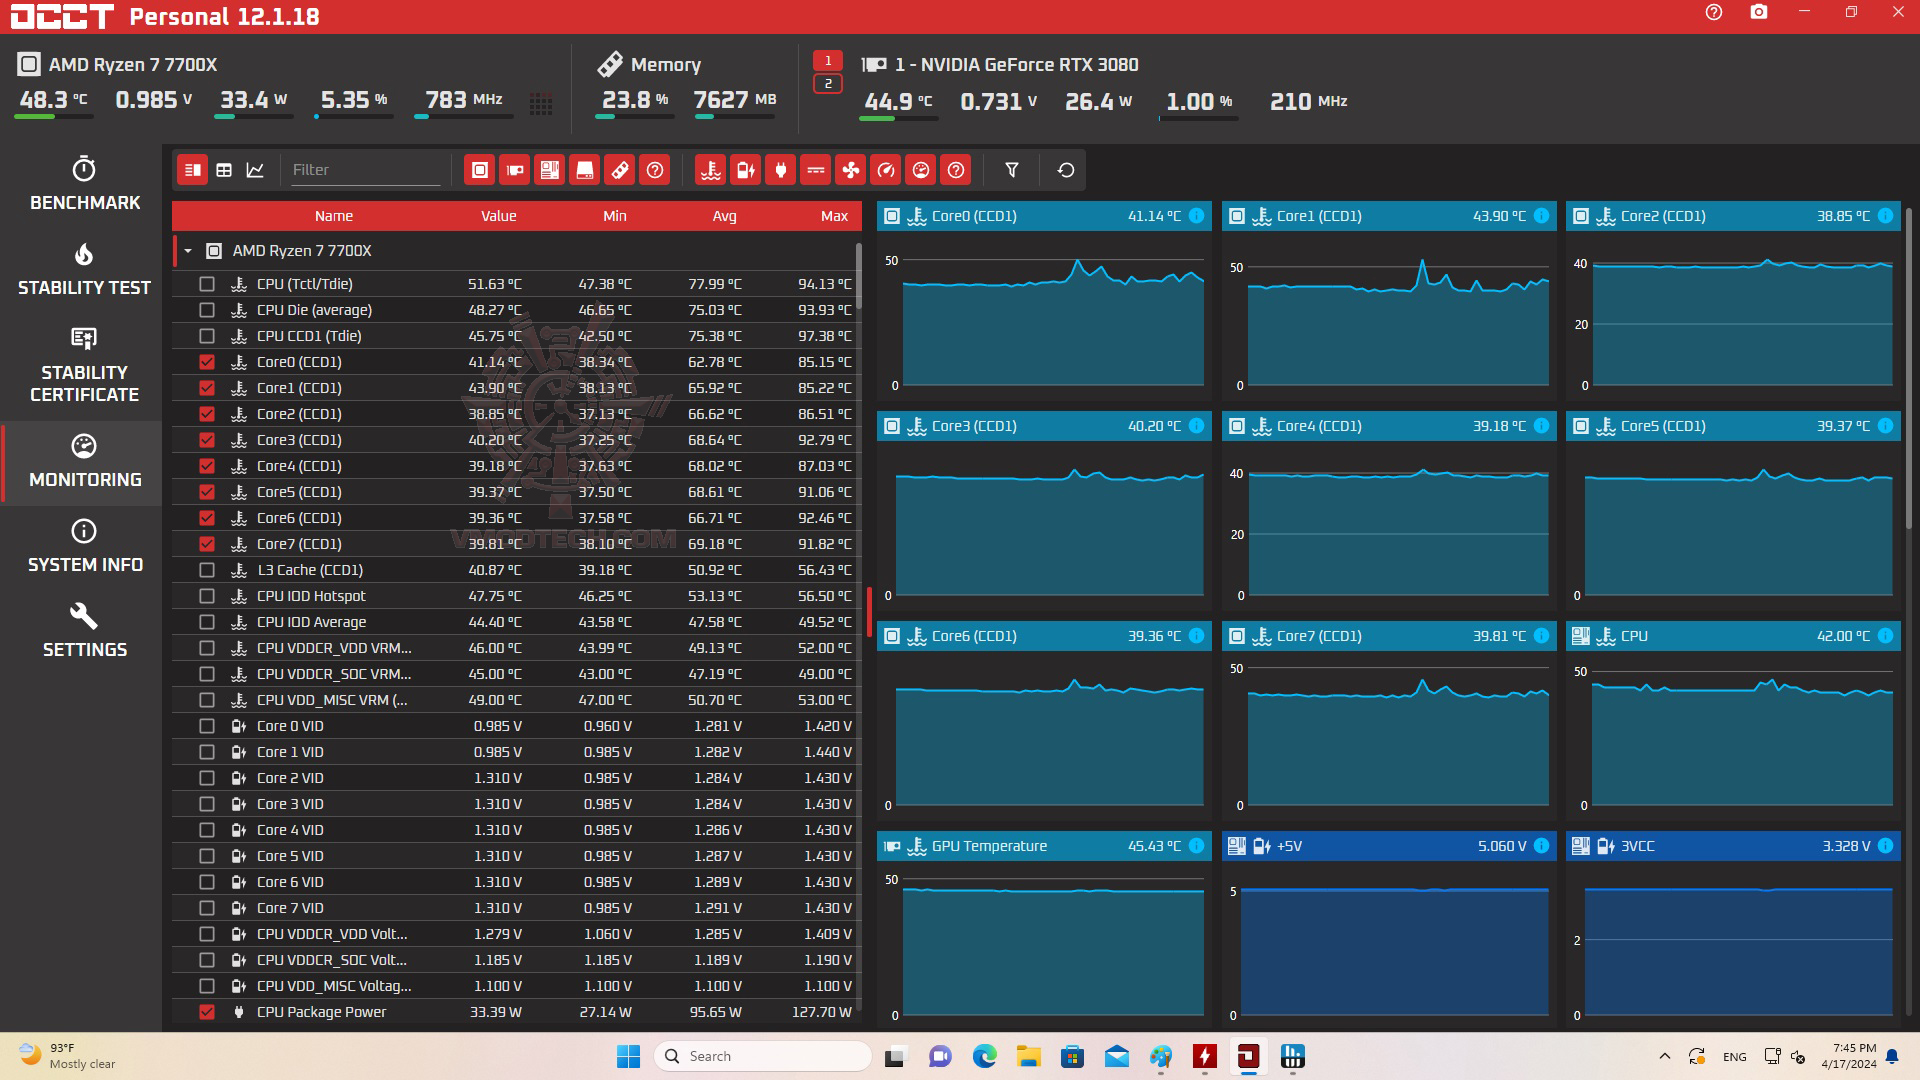
Task: Toggle the fan sensor filter icon
Action: tap(851, 170)
